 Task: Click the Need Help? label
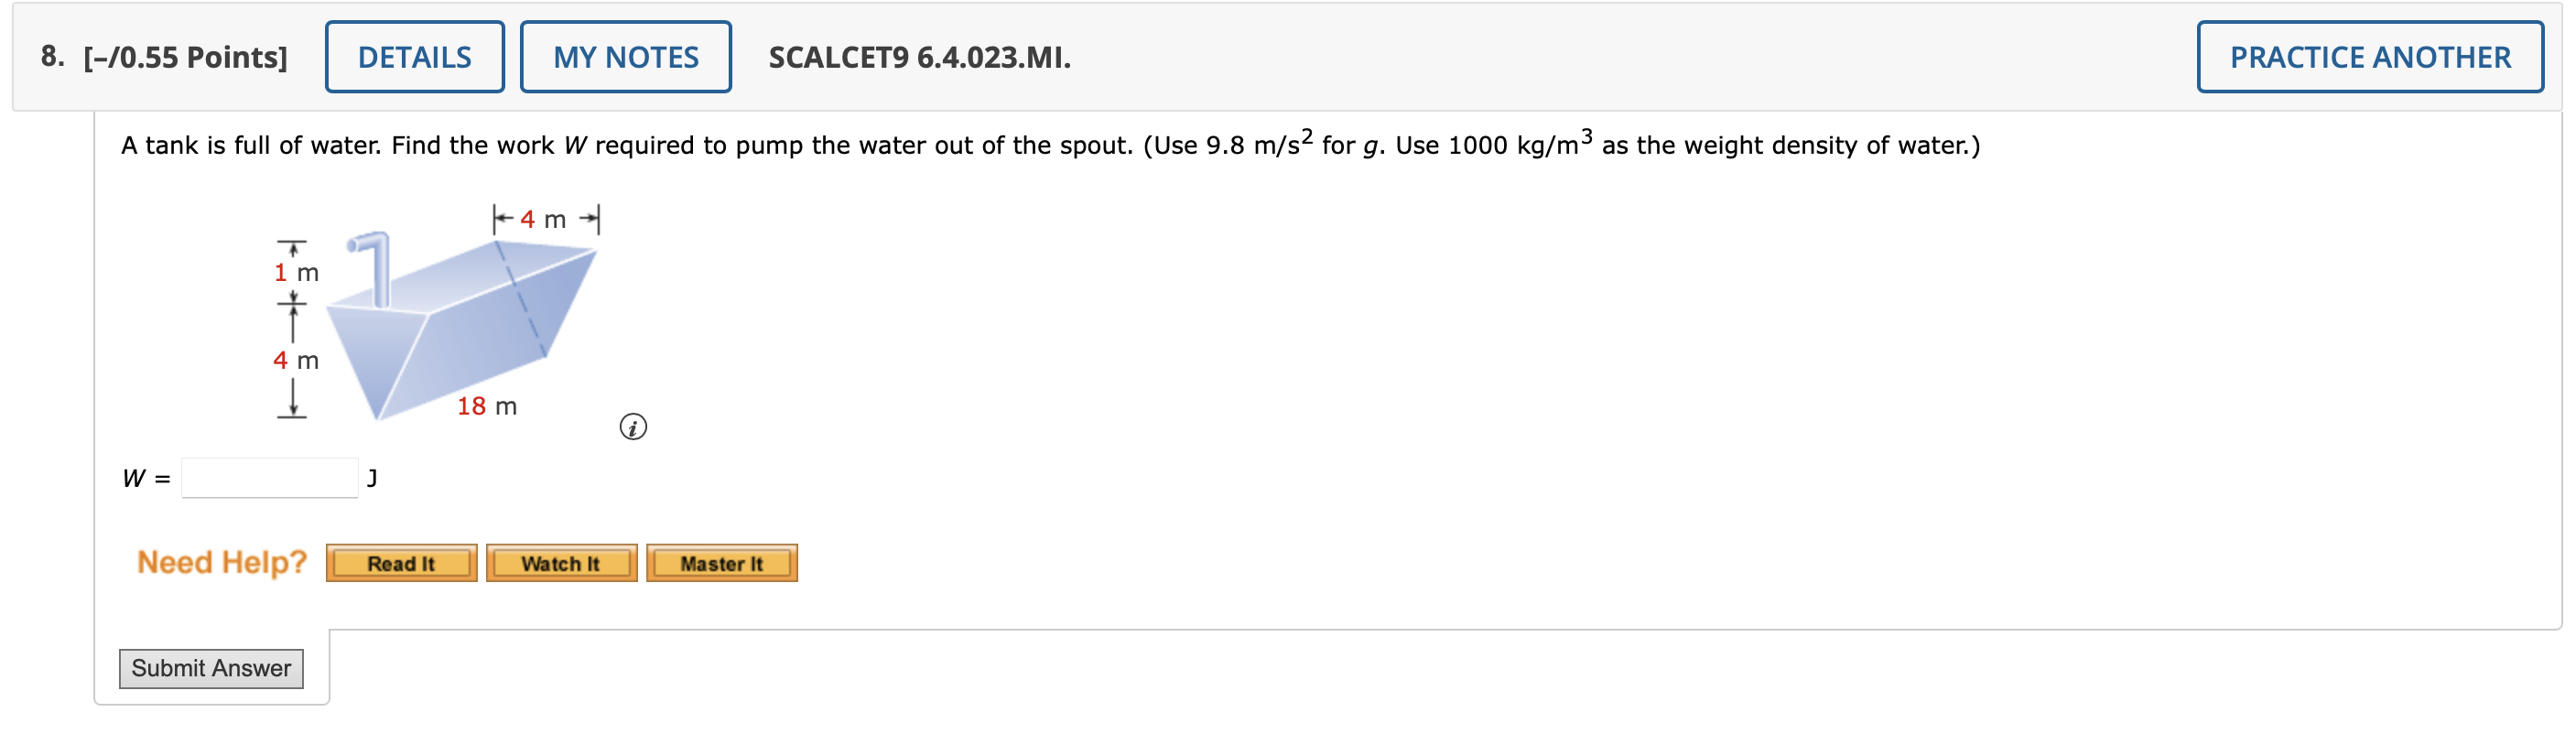tap(222, 561)
